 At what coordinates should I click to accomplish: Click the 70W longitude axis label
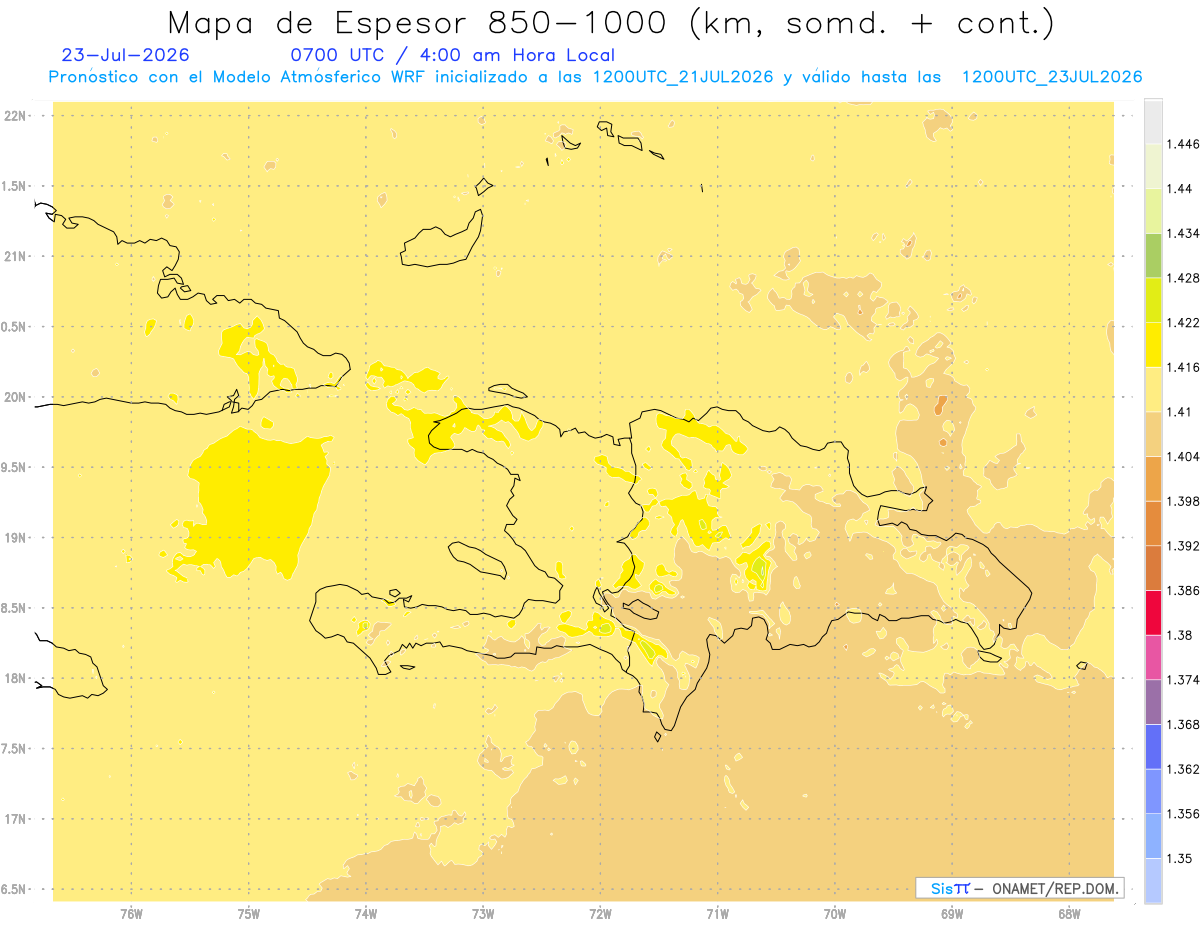click(835, 914)
